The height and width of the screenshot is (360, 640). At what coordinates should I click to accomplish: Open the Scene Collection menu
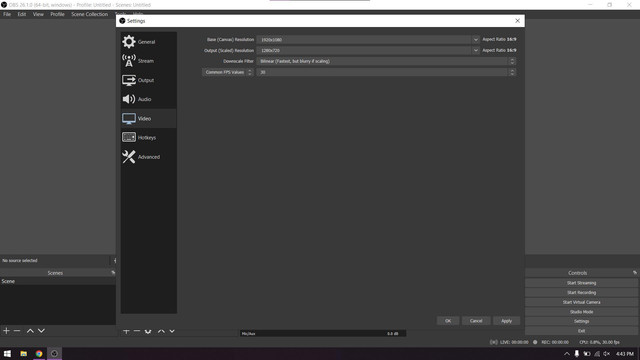89,14
